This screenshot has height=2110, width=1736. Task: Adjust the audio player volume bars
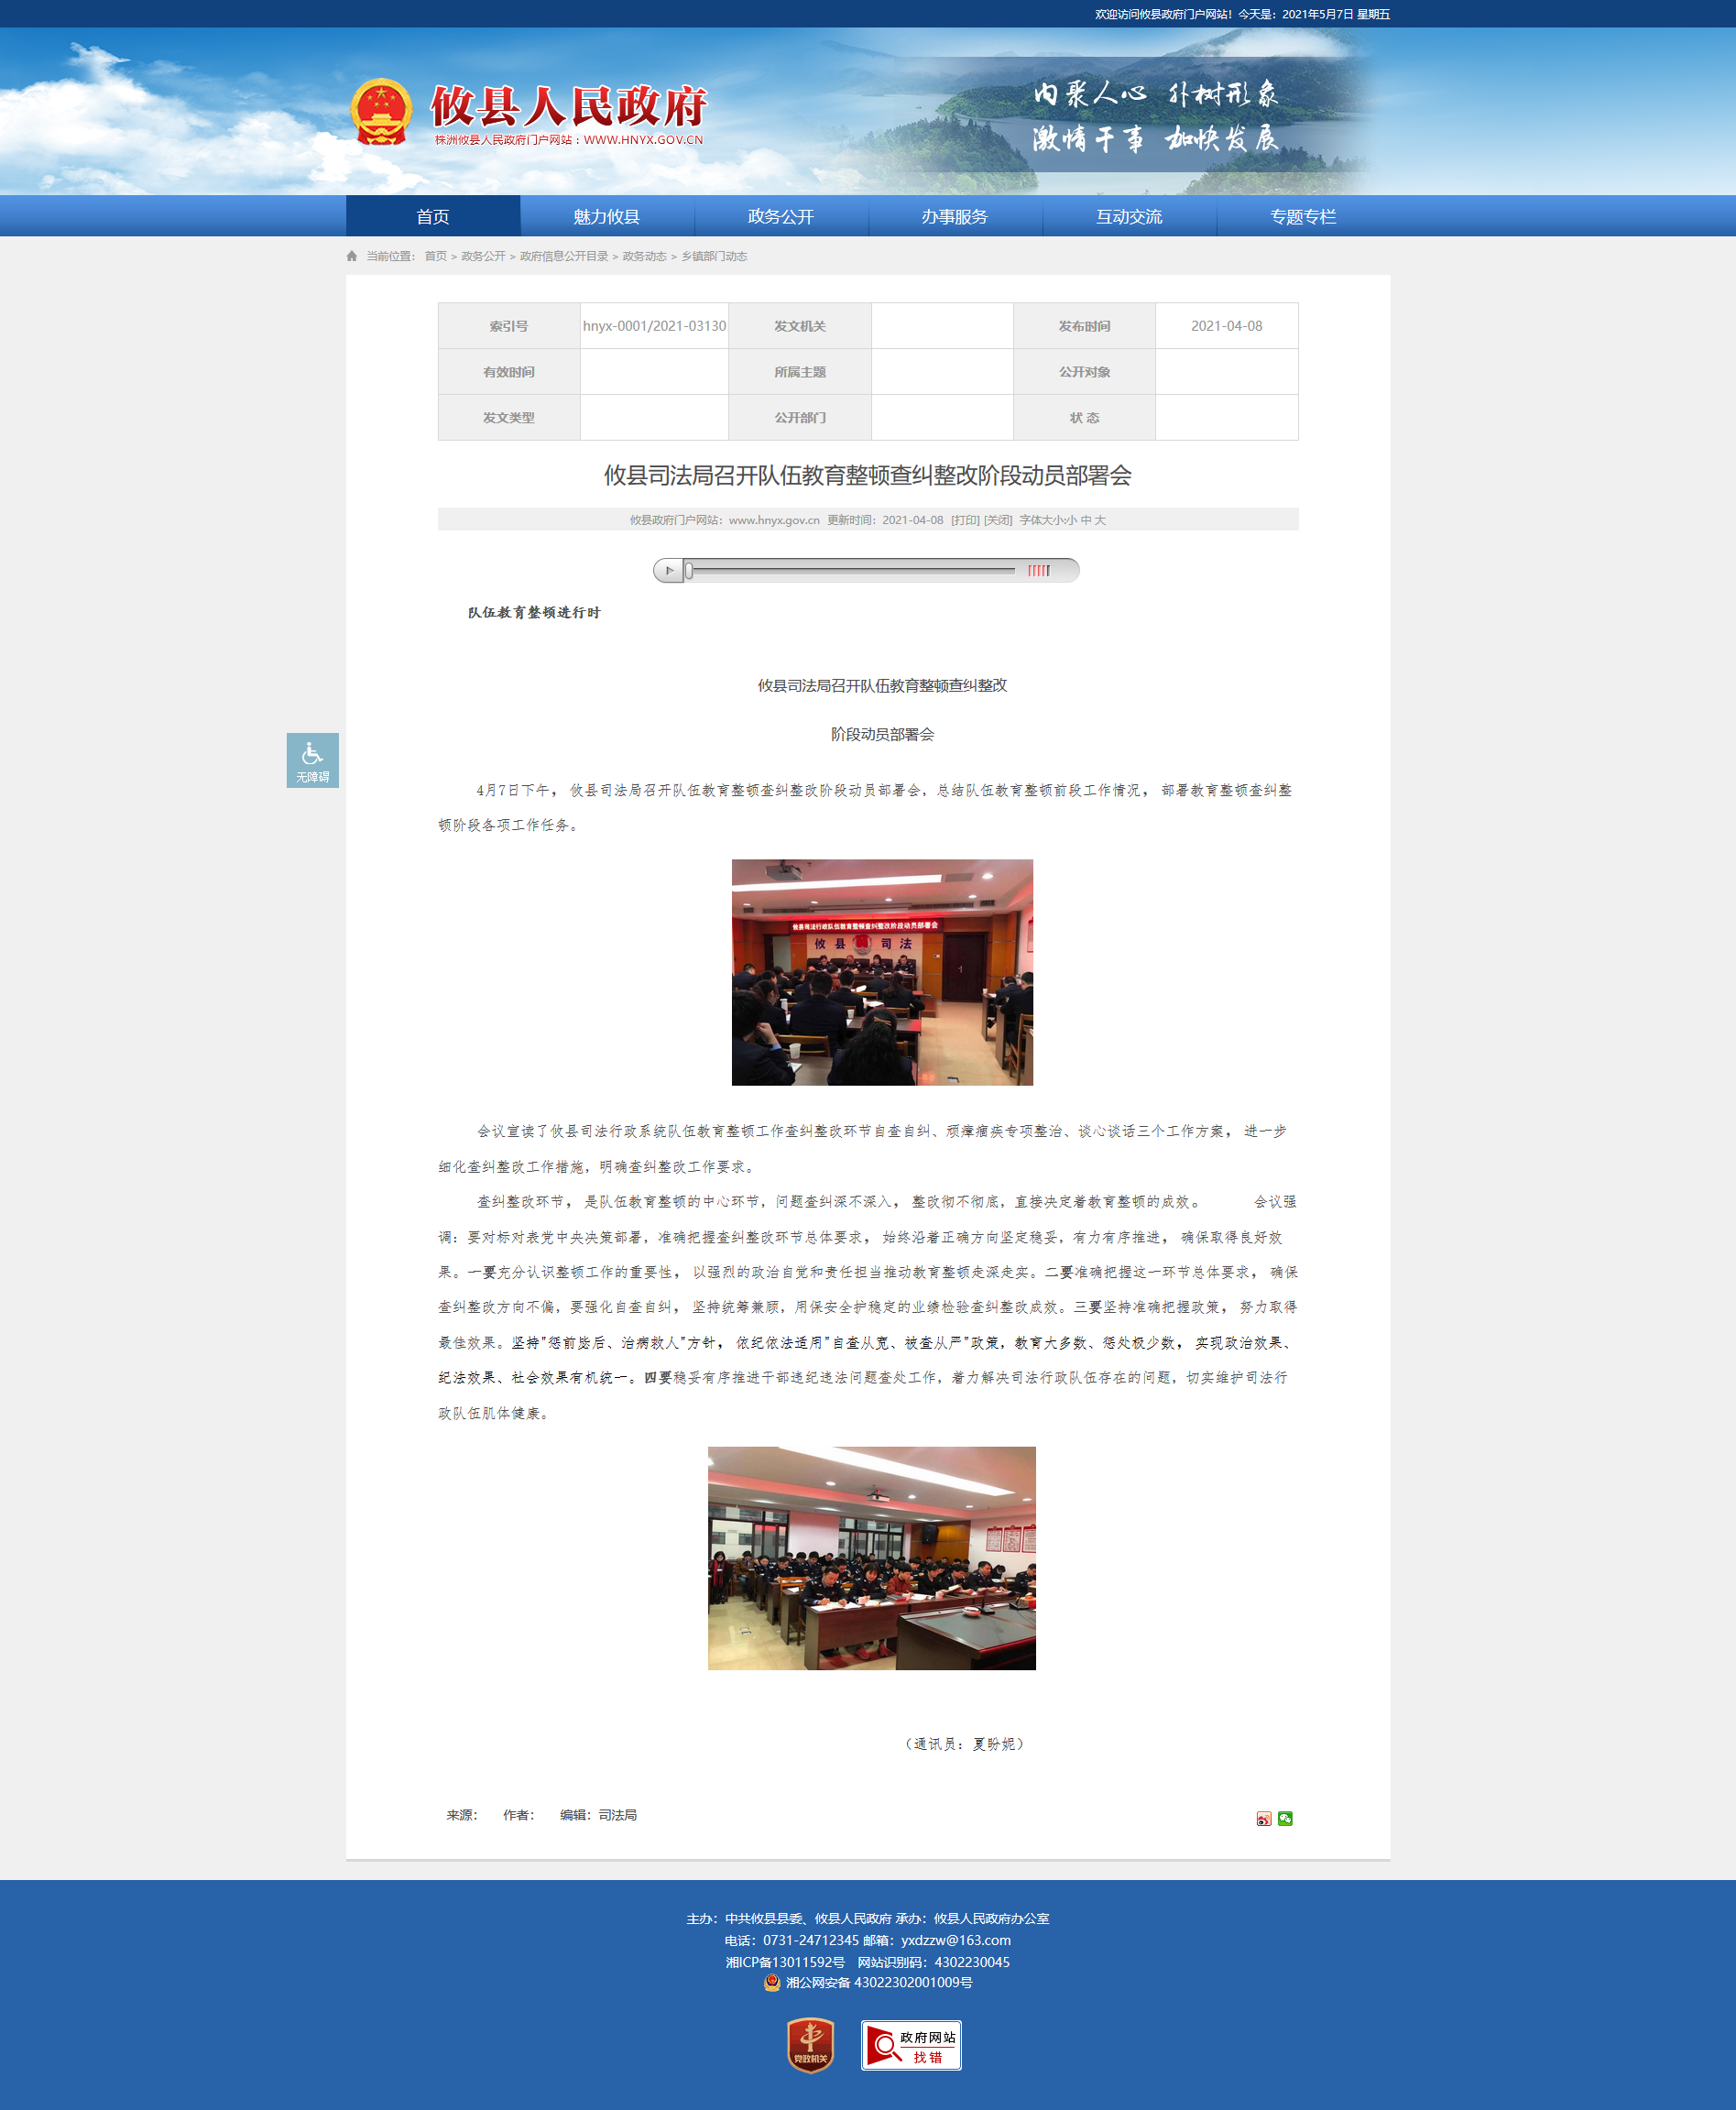(1039, 570)
